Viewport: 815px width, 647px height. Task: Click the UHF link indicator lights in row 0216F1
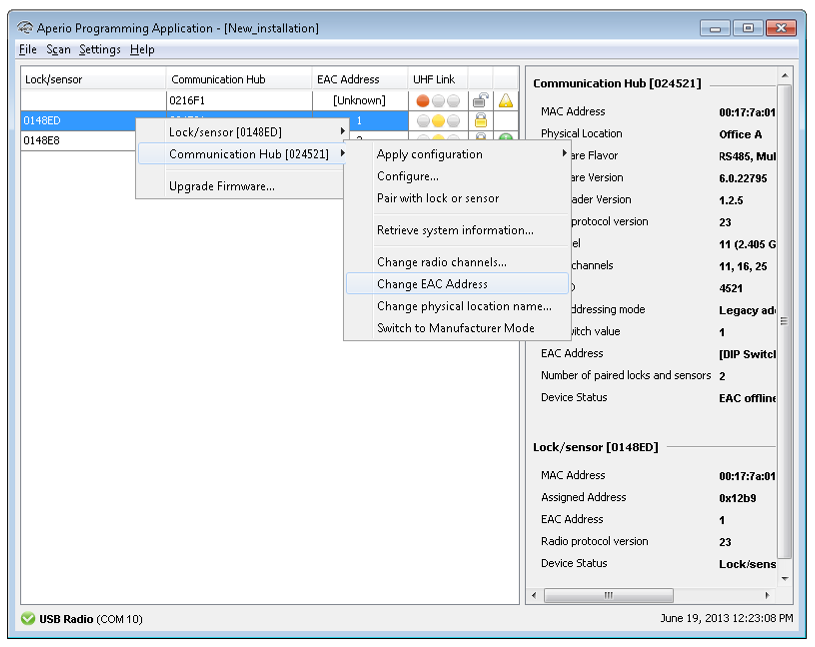click(x=438, y=100)
